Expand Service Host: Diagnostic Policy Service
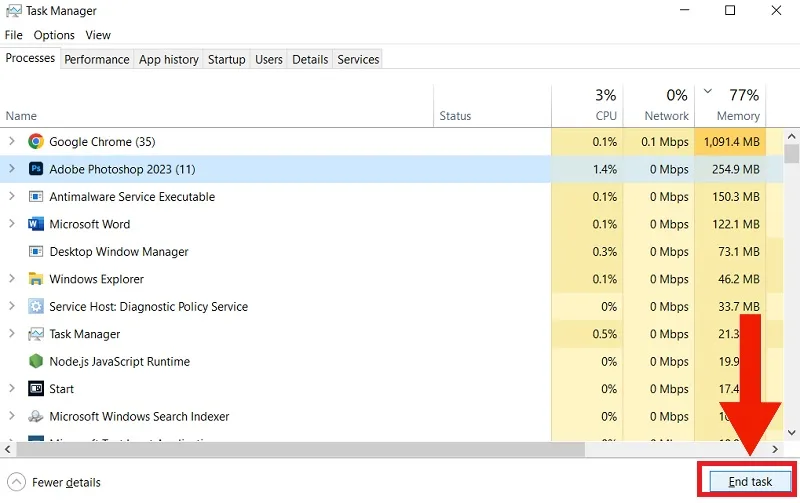The image size is (800, 503). (x=12, y=307)
